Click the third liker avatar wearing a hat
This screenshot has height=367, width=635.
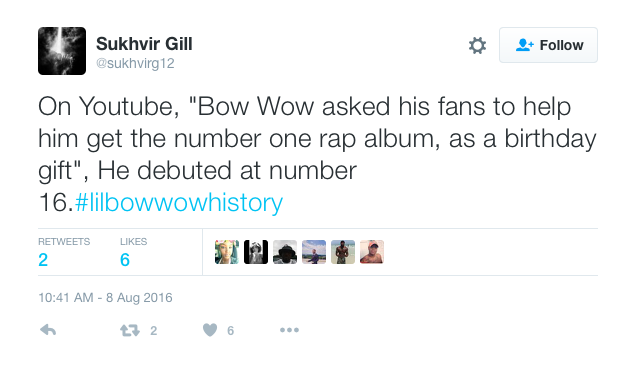285,252
